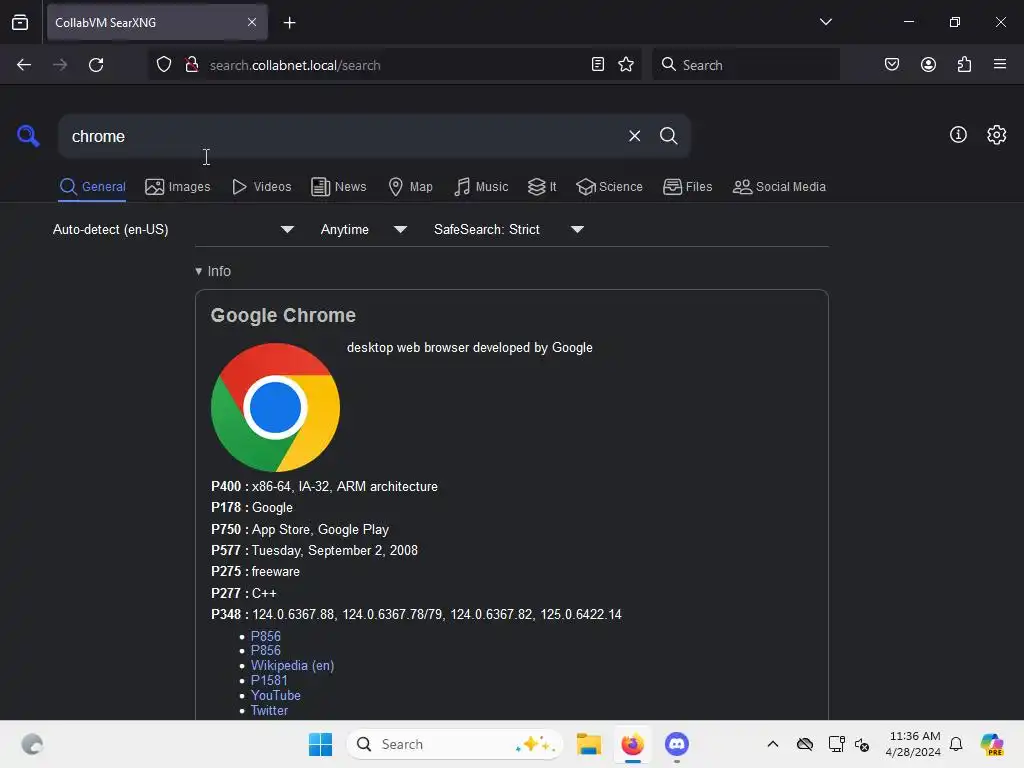Open the Windows Start menu
The height and width of the screenshot is (768, 1024).
pos(320,744)
